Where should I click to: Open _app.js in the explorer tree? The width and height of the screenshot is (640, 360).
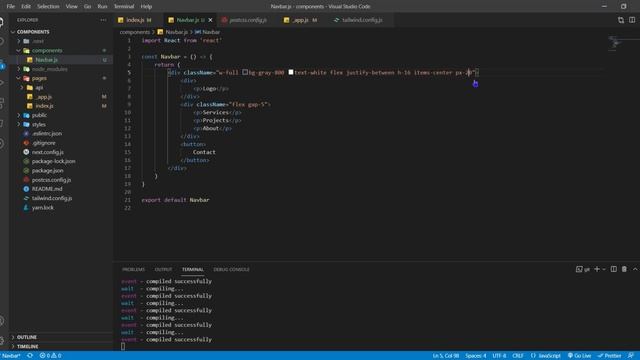[44, 97]
